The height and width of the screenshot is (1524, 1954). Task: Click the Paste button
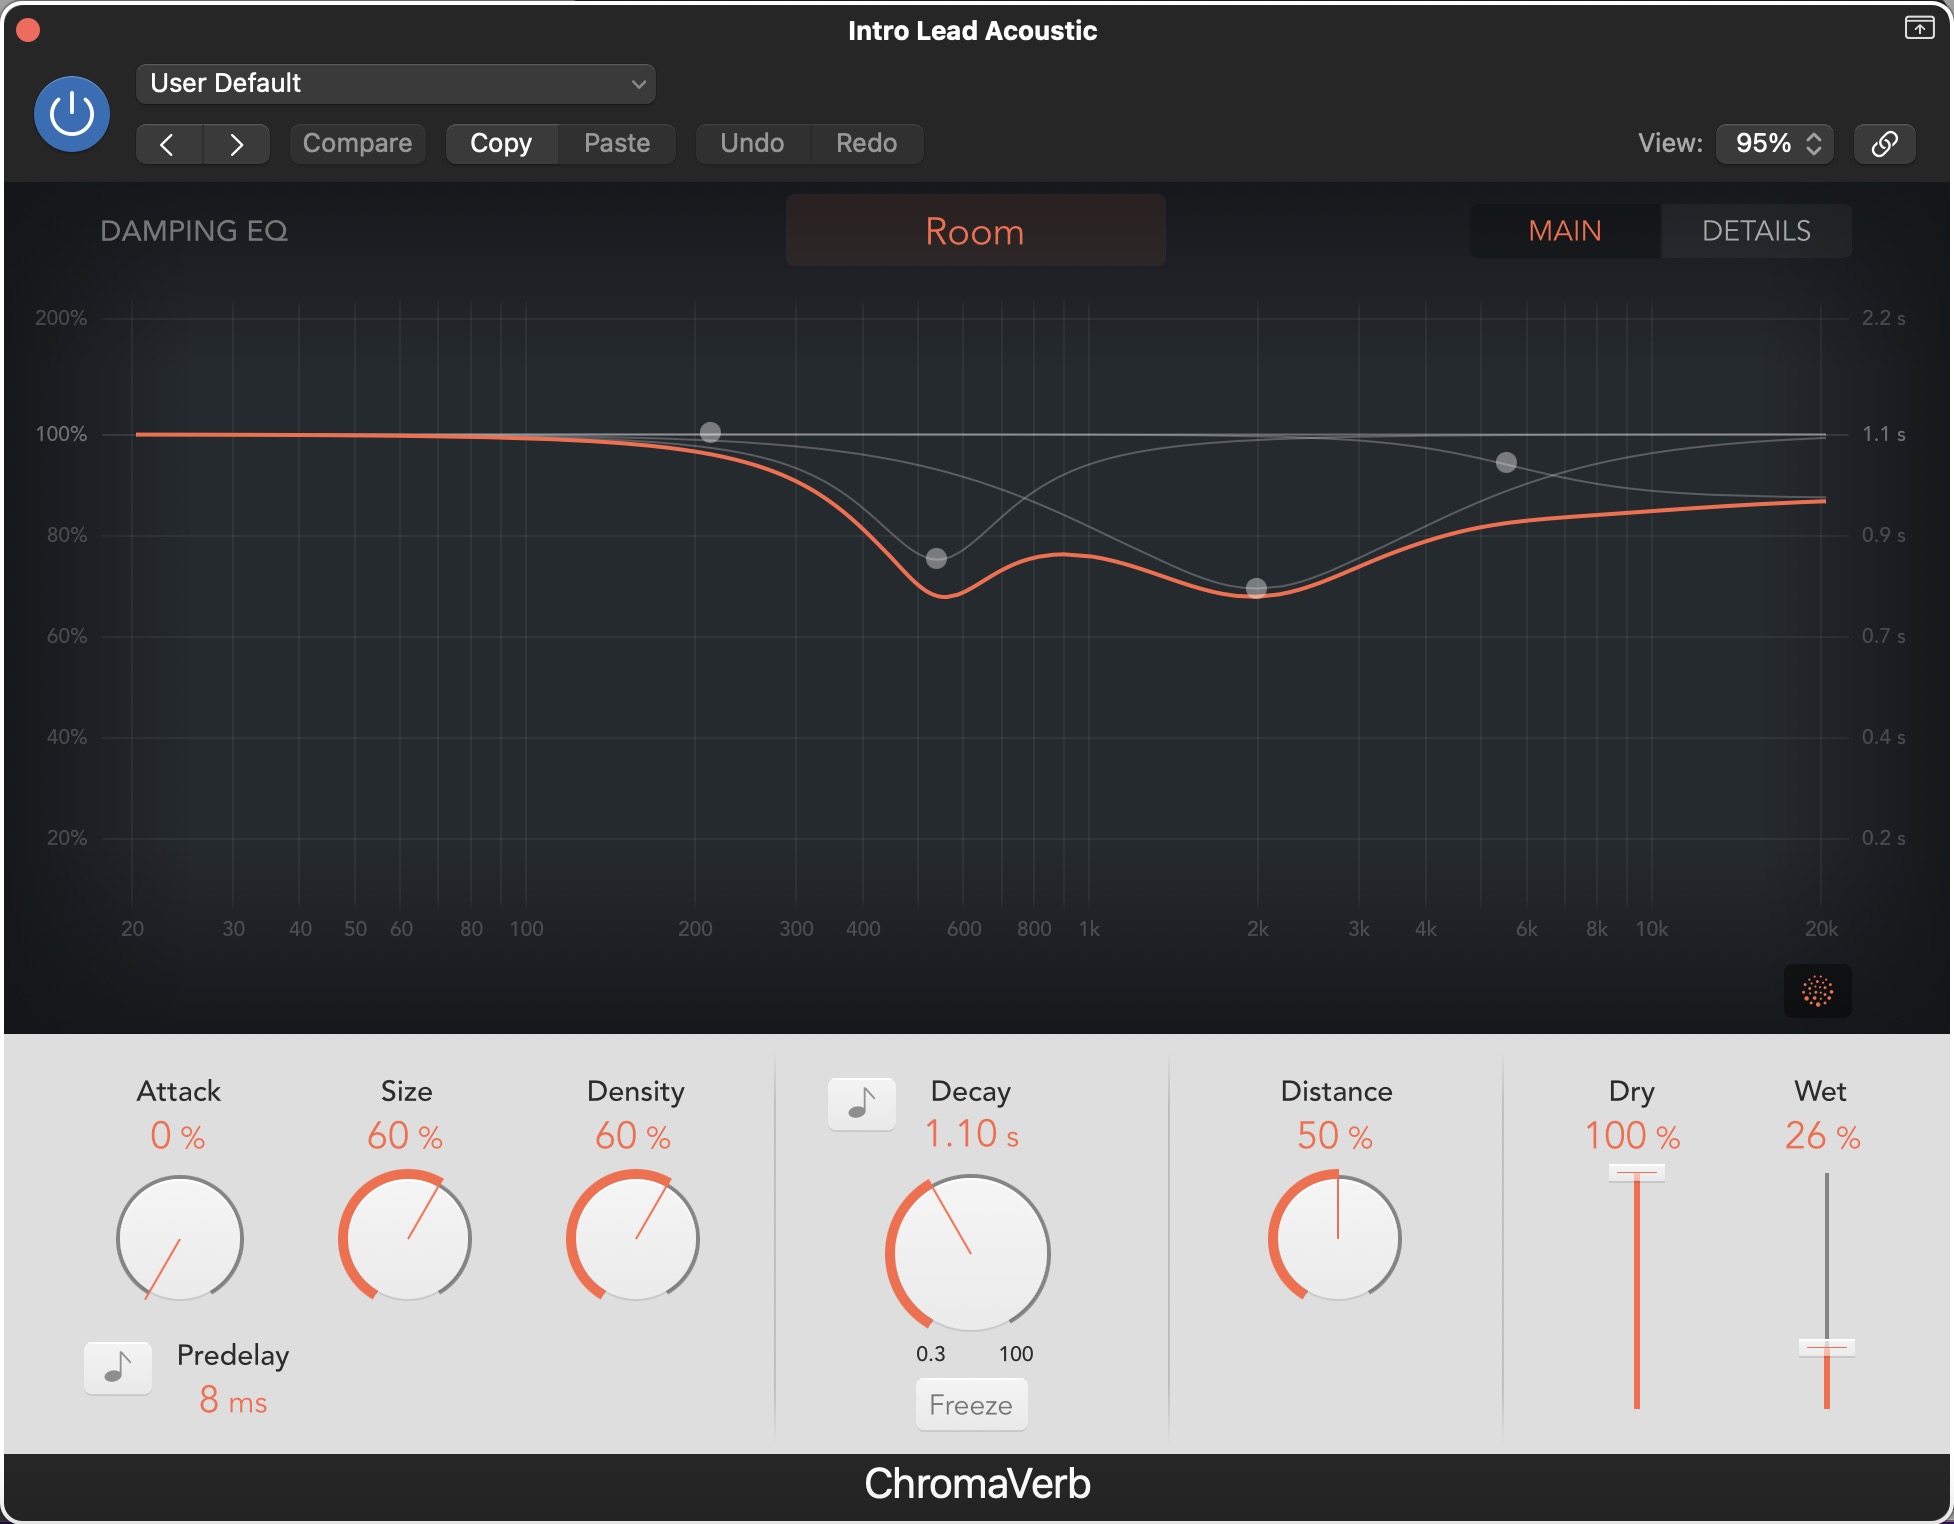[x=617, y=143]
